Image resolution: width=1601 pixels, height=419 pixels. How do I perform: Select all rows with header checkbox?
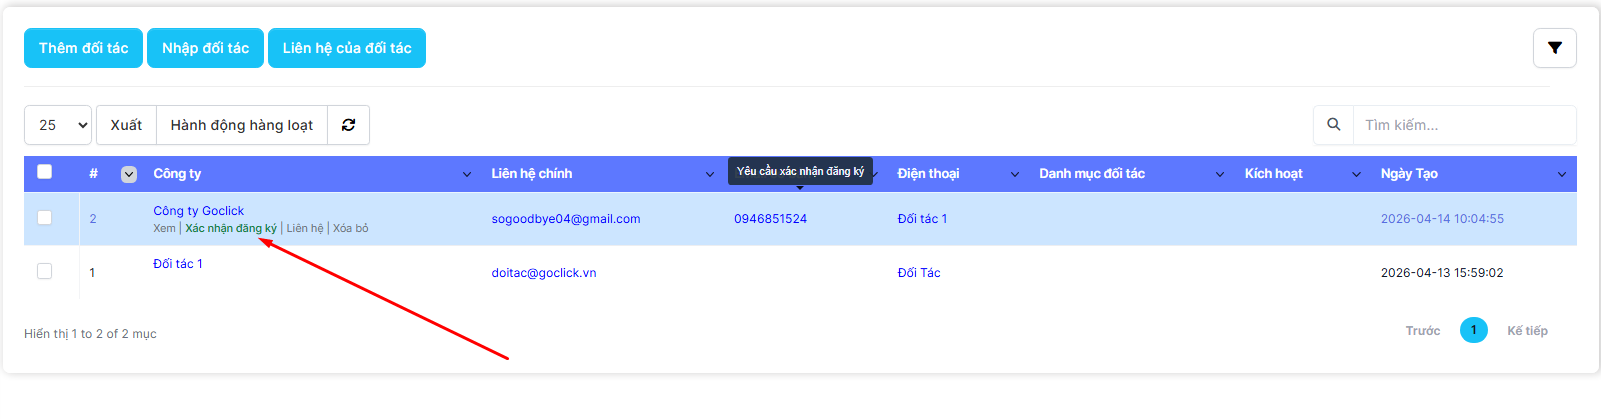click(x=44, y=172)
